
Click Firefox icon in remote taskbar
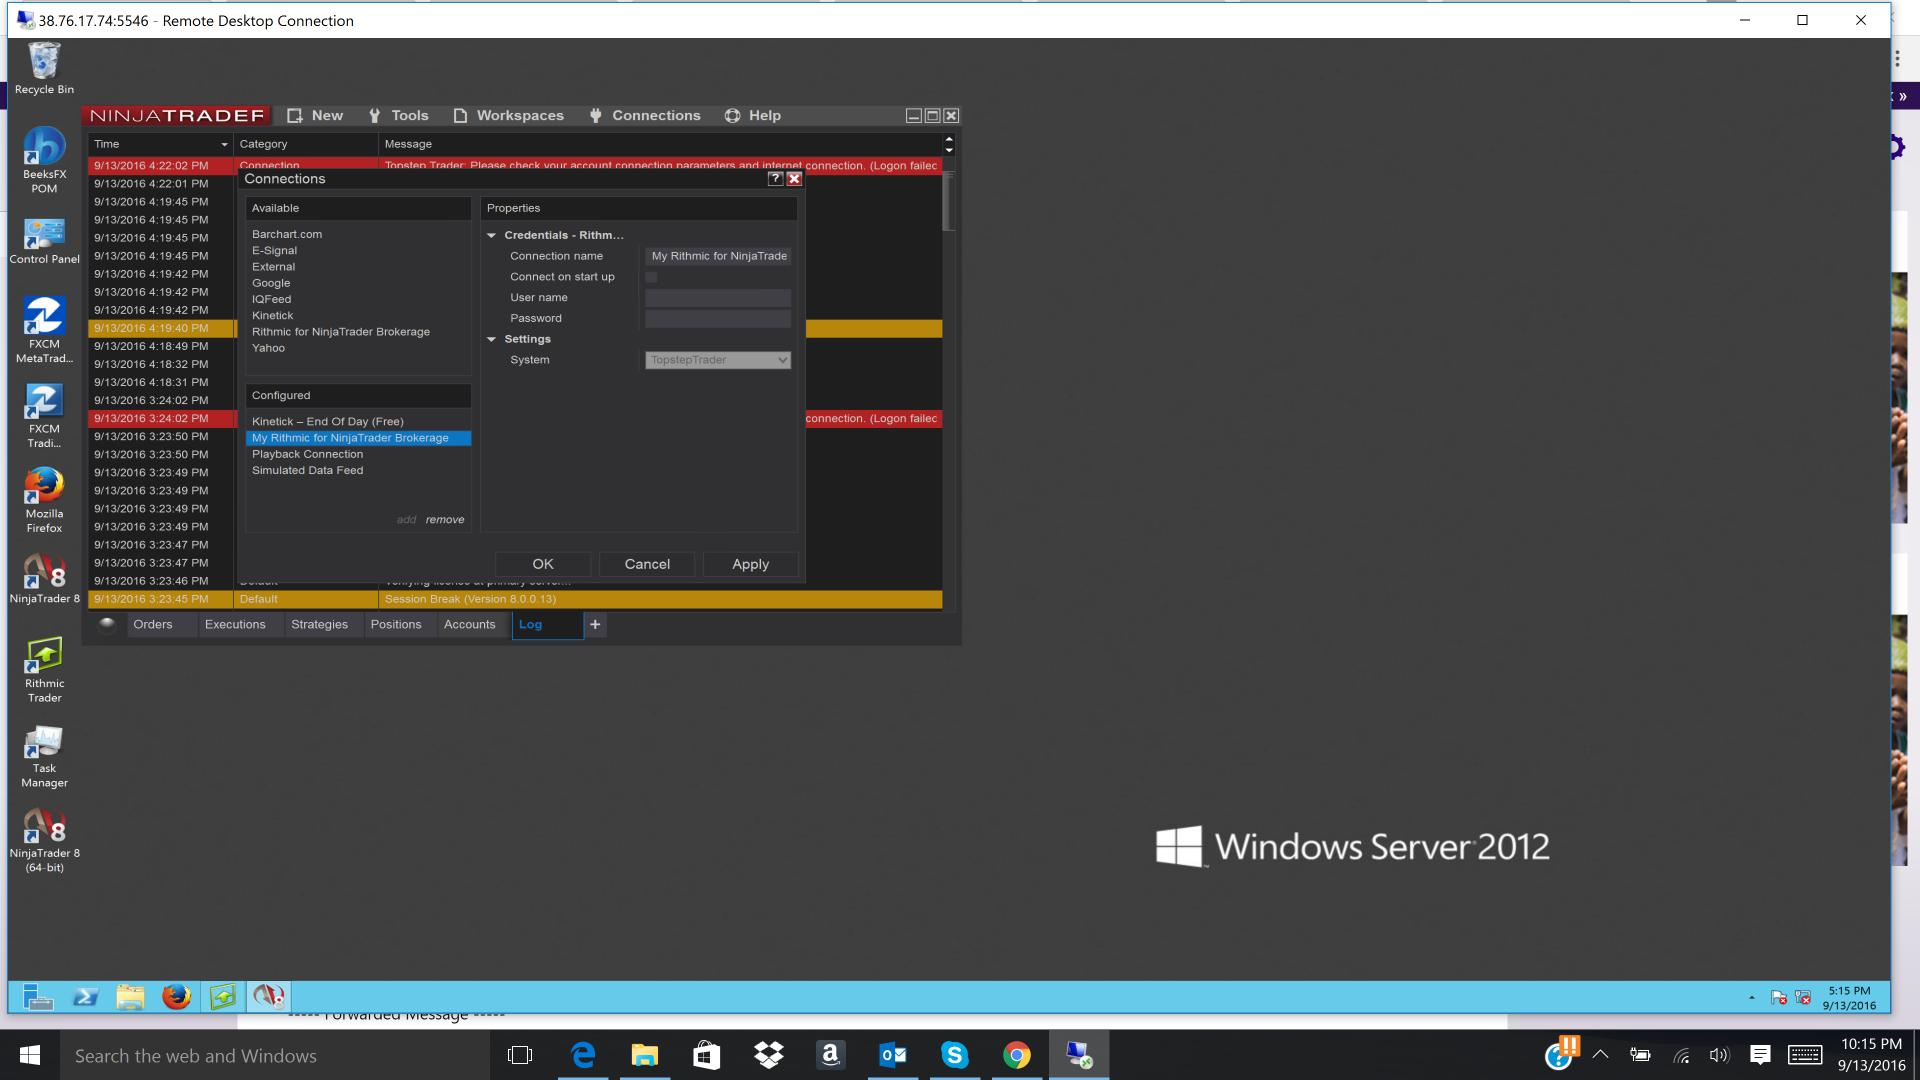pyautogui.click(x=176, y=997)
